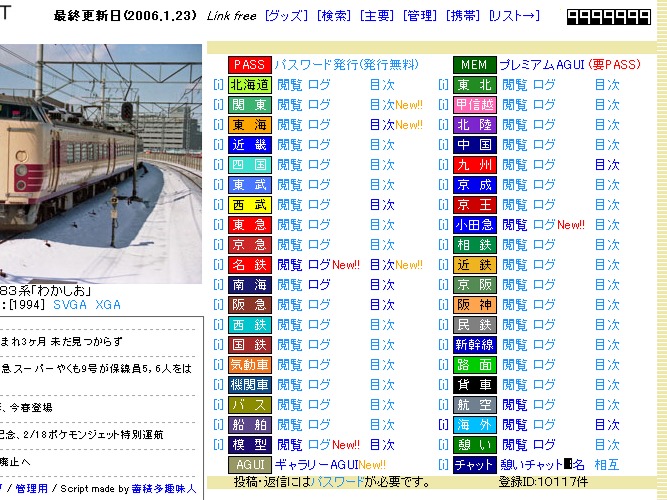The image size is (667, 500).
Task: Open the 航空 category badge
Action: coord(474,405)
